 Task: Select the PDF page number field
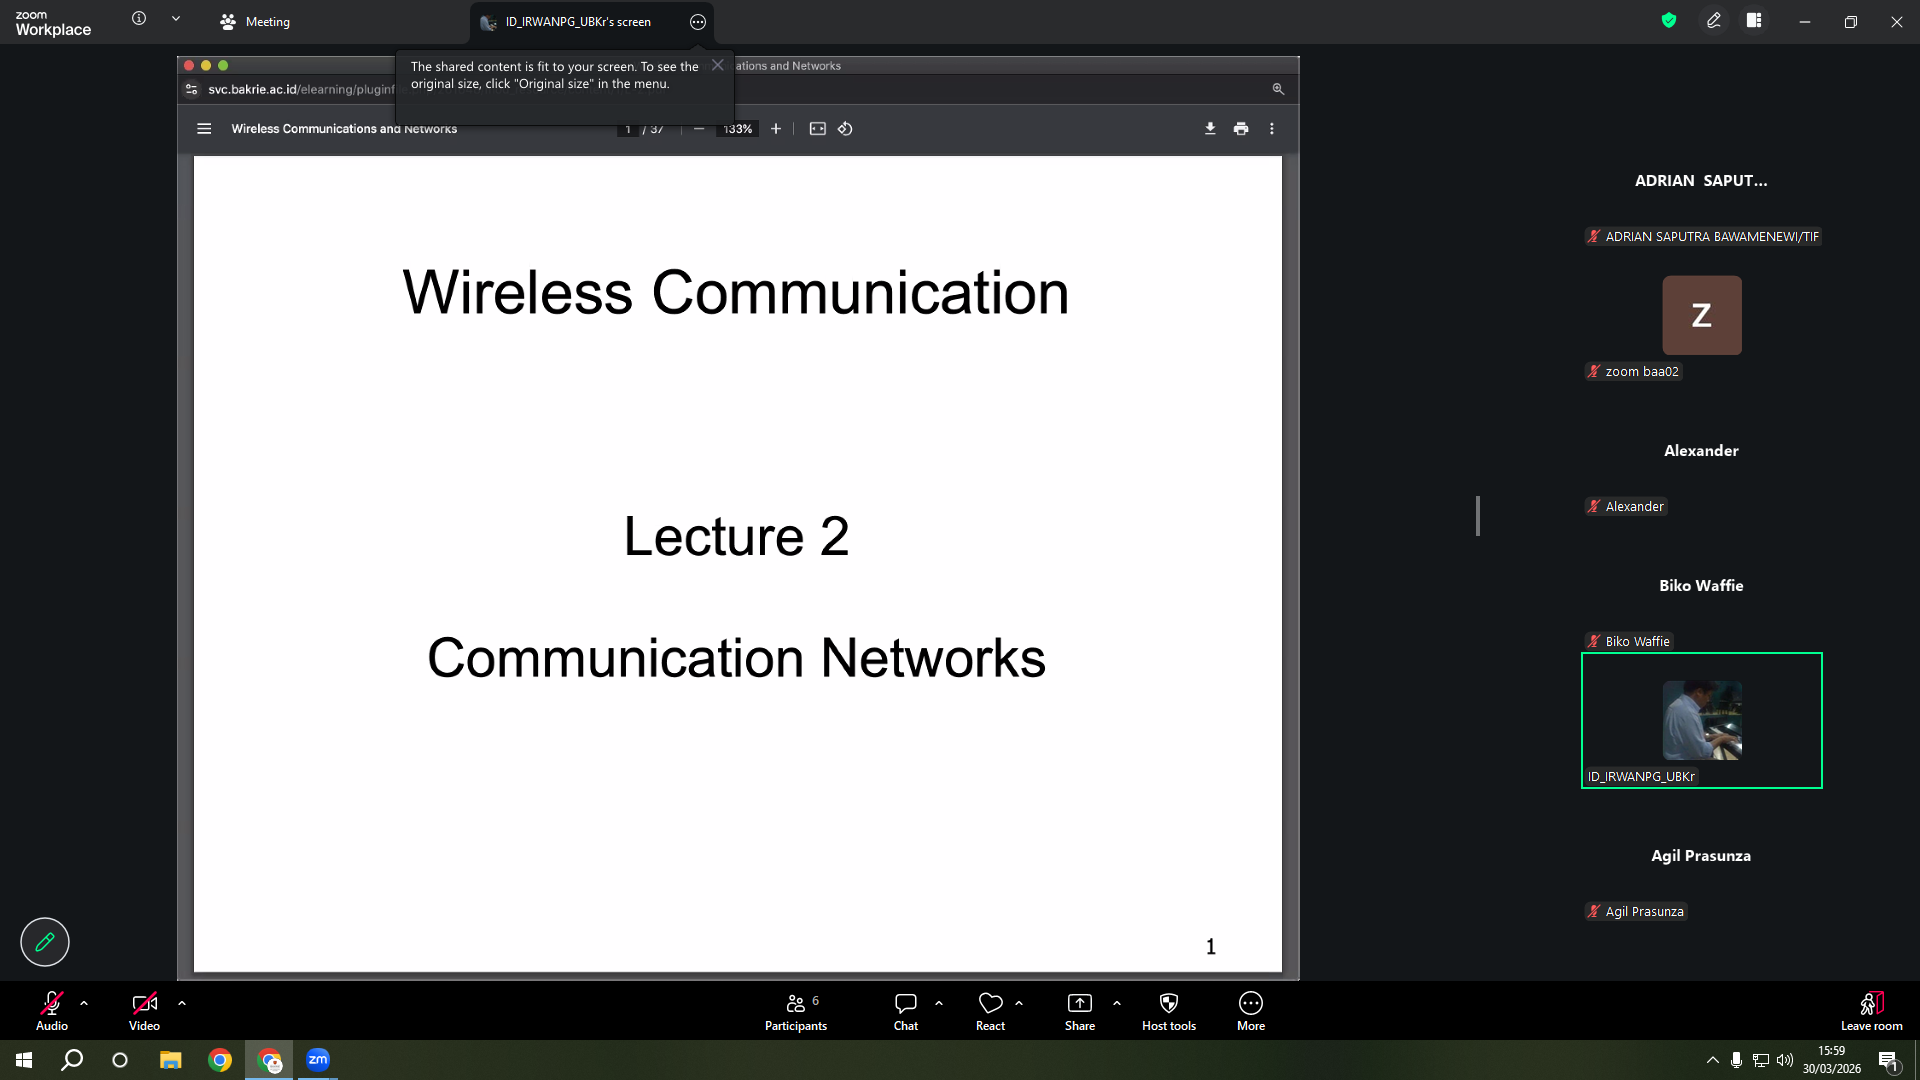[x=628, y=129]
